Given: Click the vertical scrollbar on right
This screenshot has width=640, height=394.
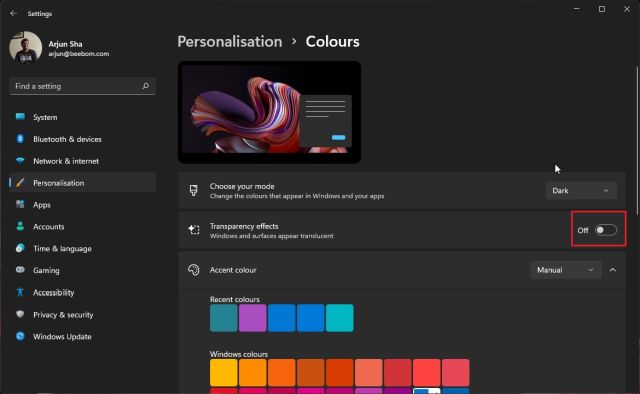Looking at the screenshot, I should (x=637, y=141).
